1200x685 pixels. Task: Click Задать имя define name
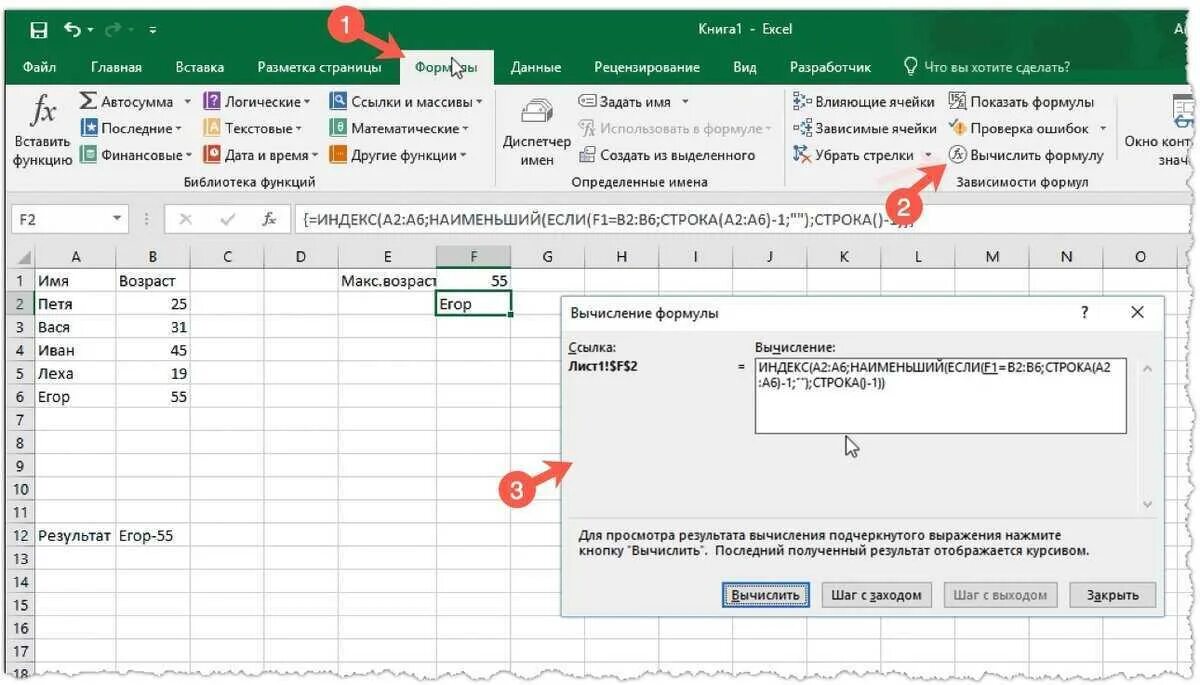tap(624, 102)
